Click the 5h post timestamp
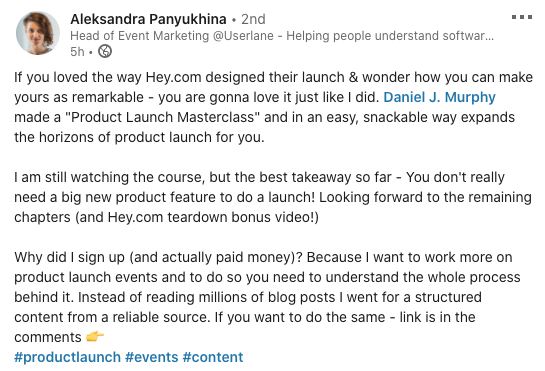The height and width of the screenshot is (371, 545). 77,51
